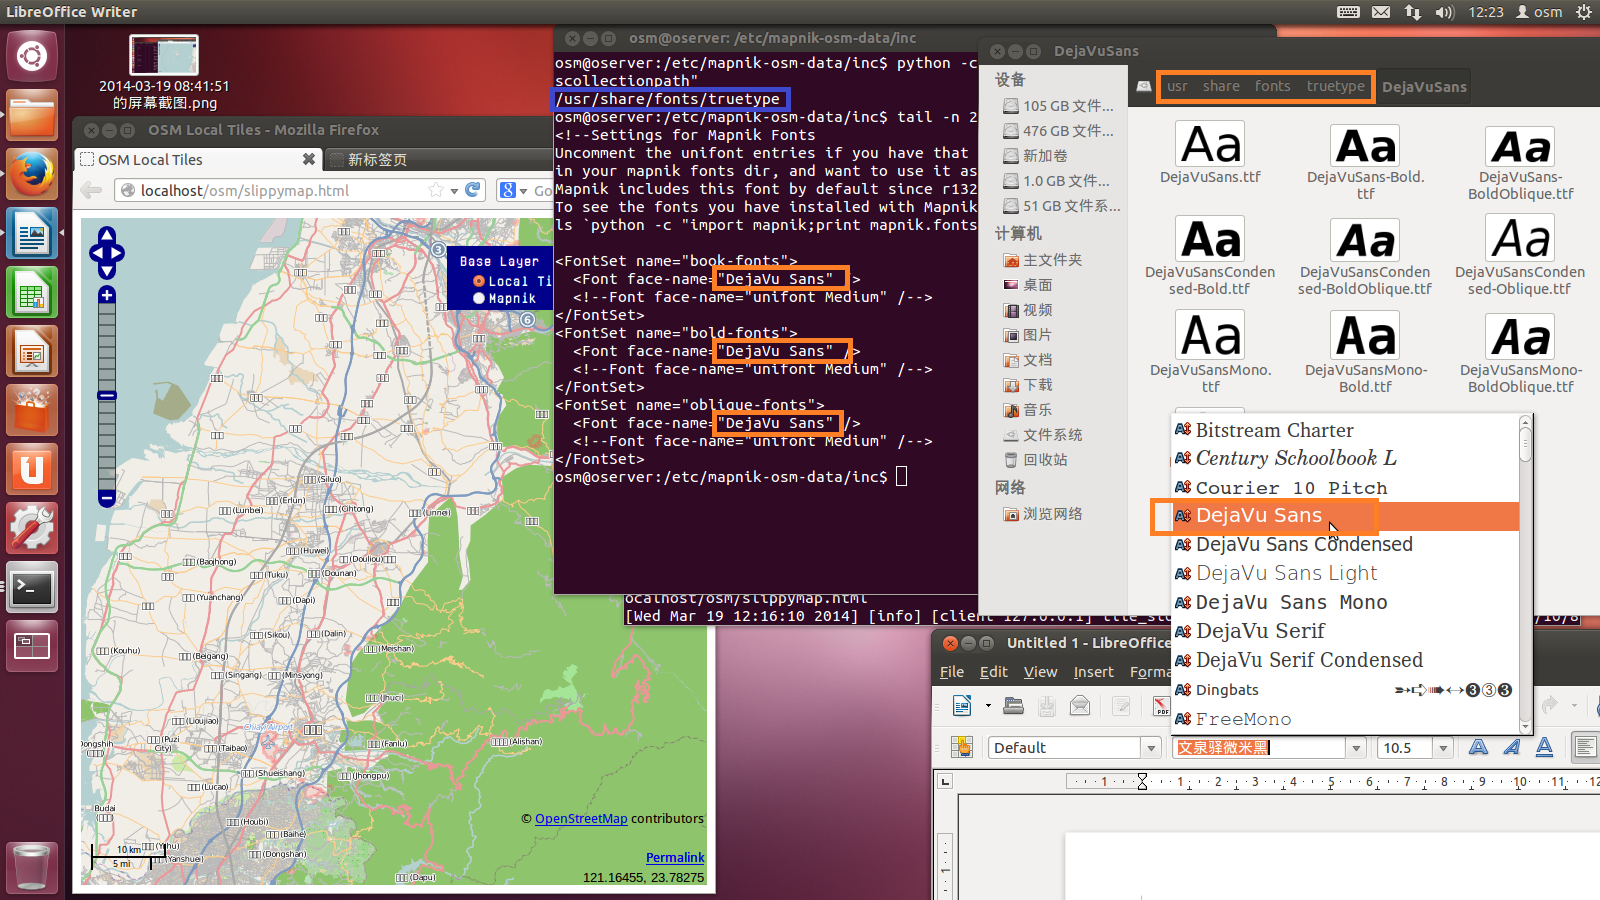Pan map down with the arrow control
The image size is (1600, 900).
click(x=107, y=269)
